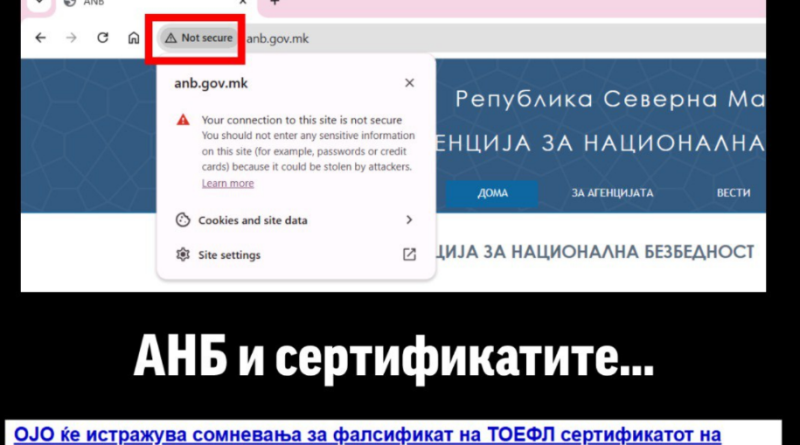Click the anb.gov.mk popup heading
The width and height of the screenshot is (800, 445).
point(211,83)
